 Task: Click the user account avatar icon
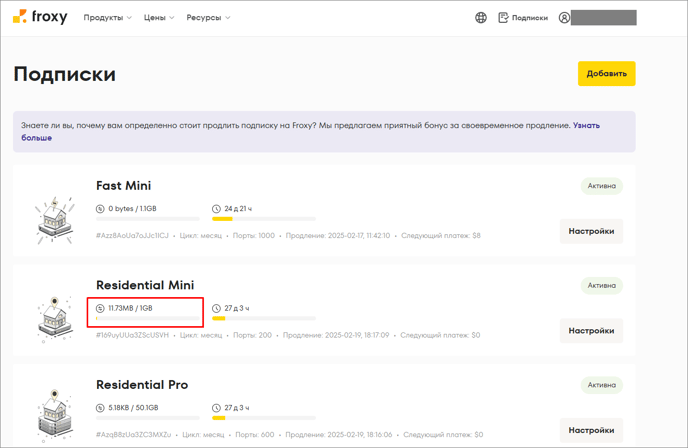[564, 18]
